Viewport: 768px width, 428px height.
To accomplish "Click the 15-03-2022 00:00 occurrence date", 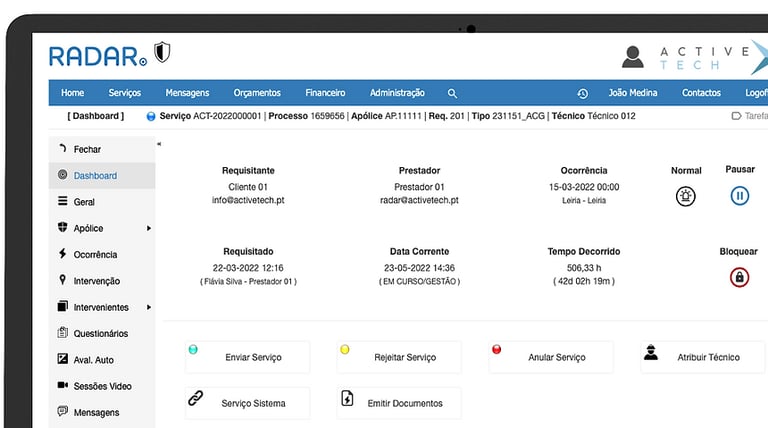I will 584,187.
